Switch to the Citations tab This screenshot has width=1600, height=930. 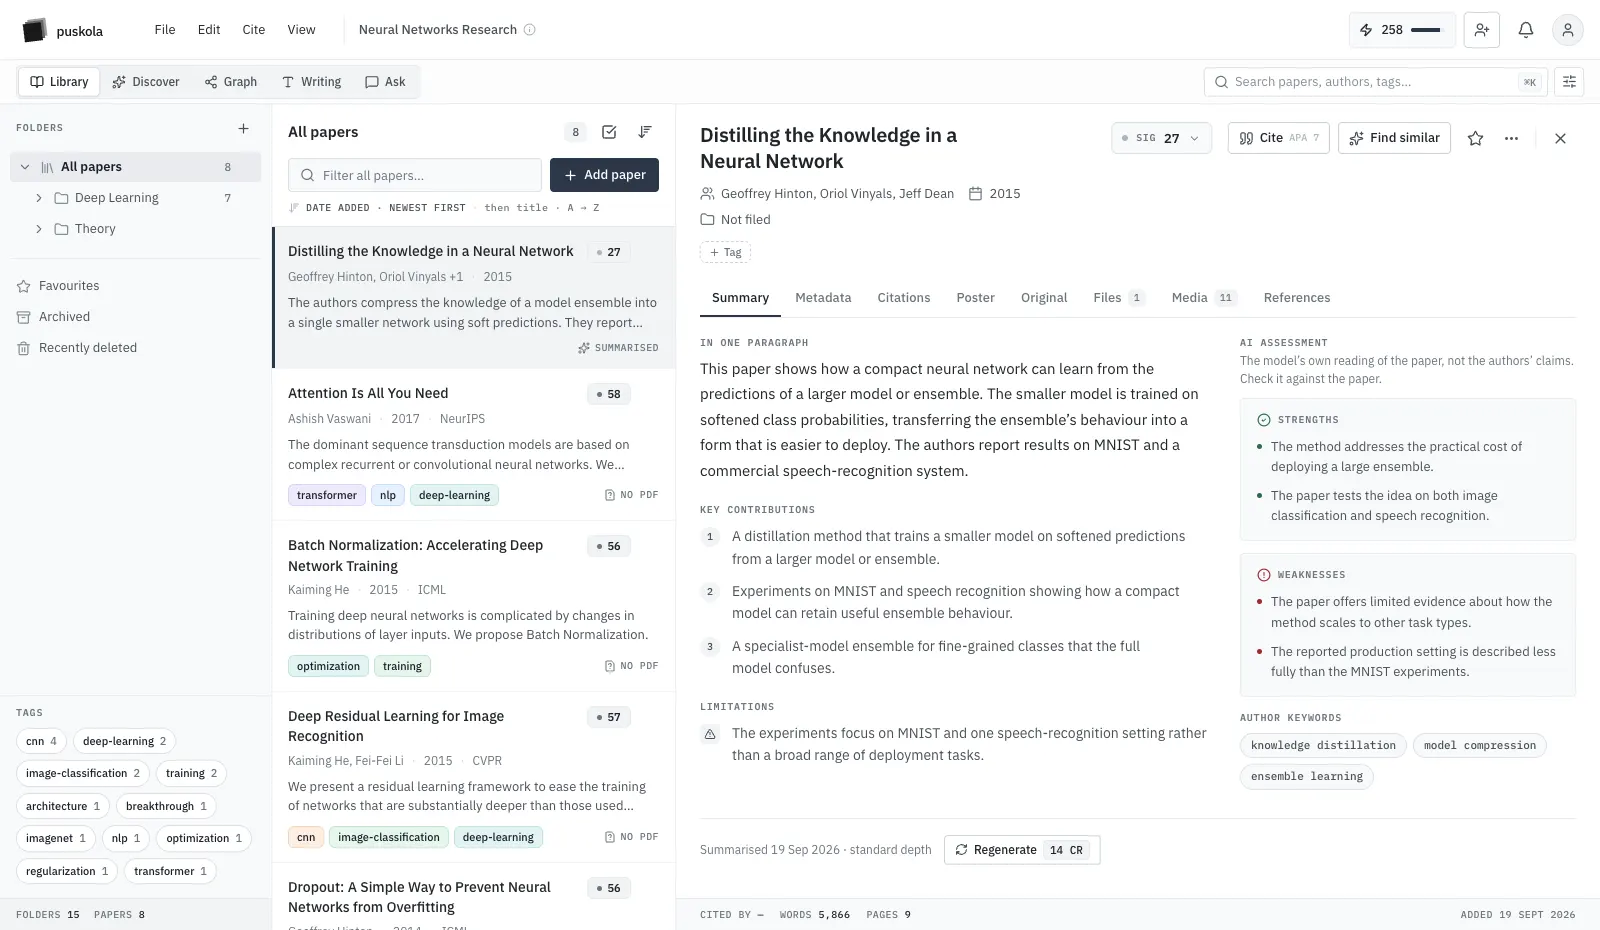pos(904,298)
